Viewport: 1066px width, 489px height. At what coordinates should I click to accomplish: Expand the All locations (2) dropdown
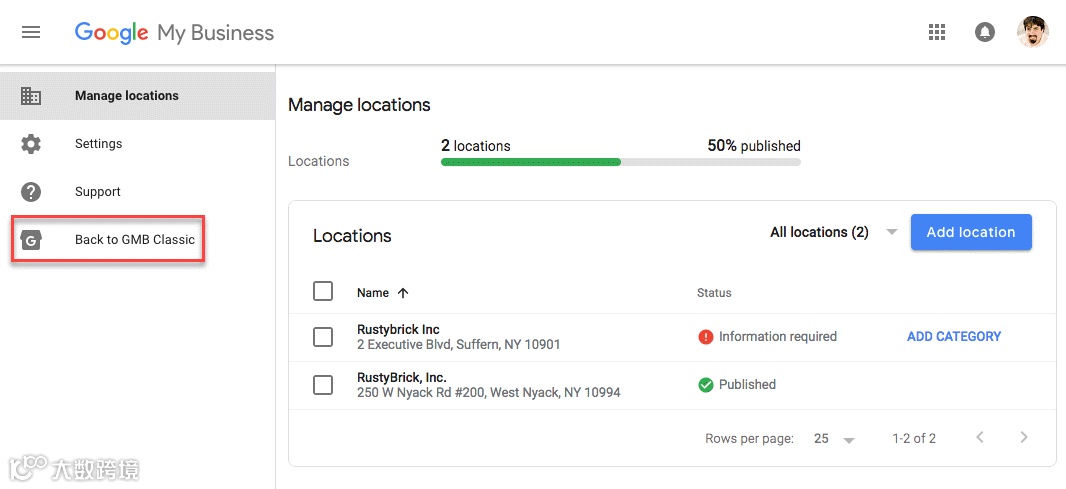coord(833,233)
